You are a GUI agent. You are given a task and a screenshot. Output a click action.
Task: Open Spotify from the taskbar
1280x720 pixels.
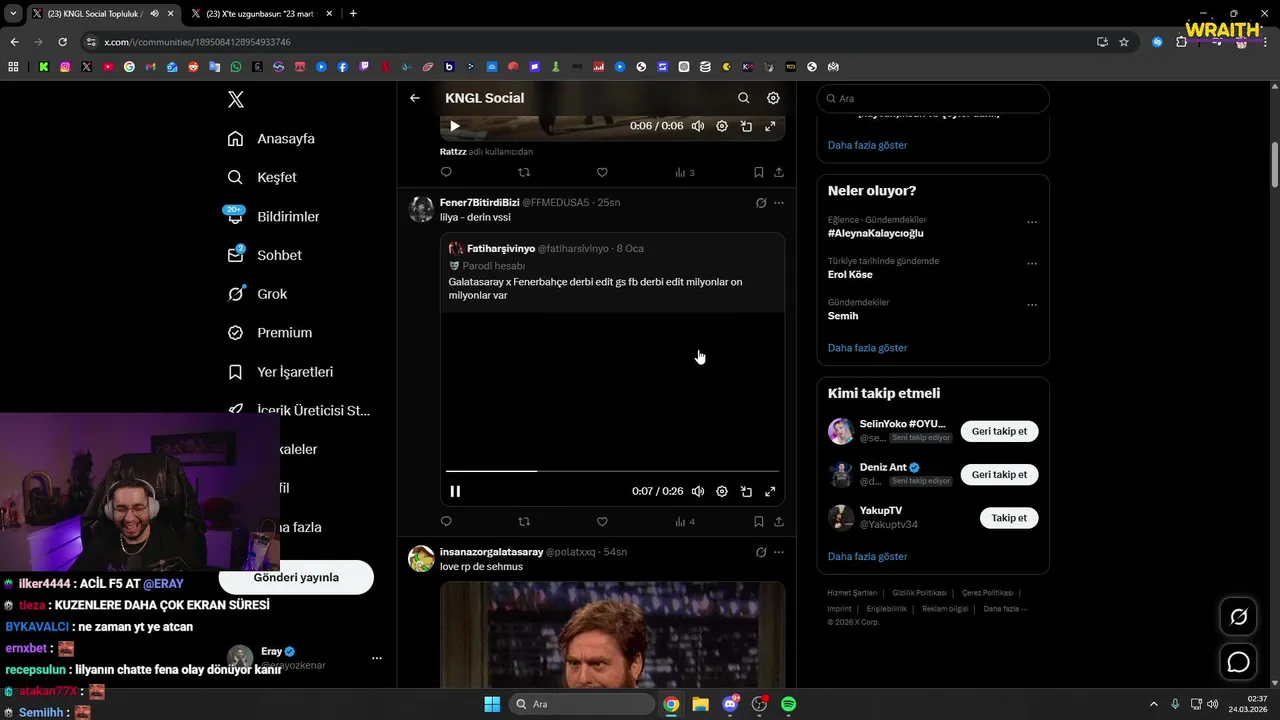[x=788, y=704]
